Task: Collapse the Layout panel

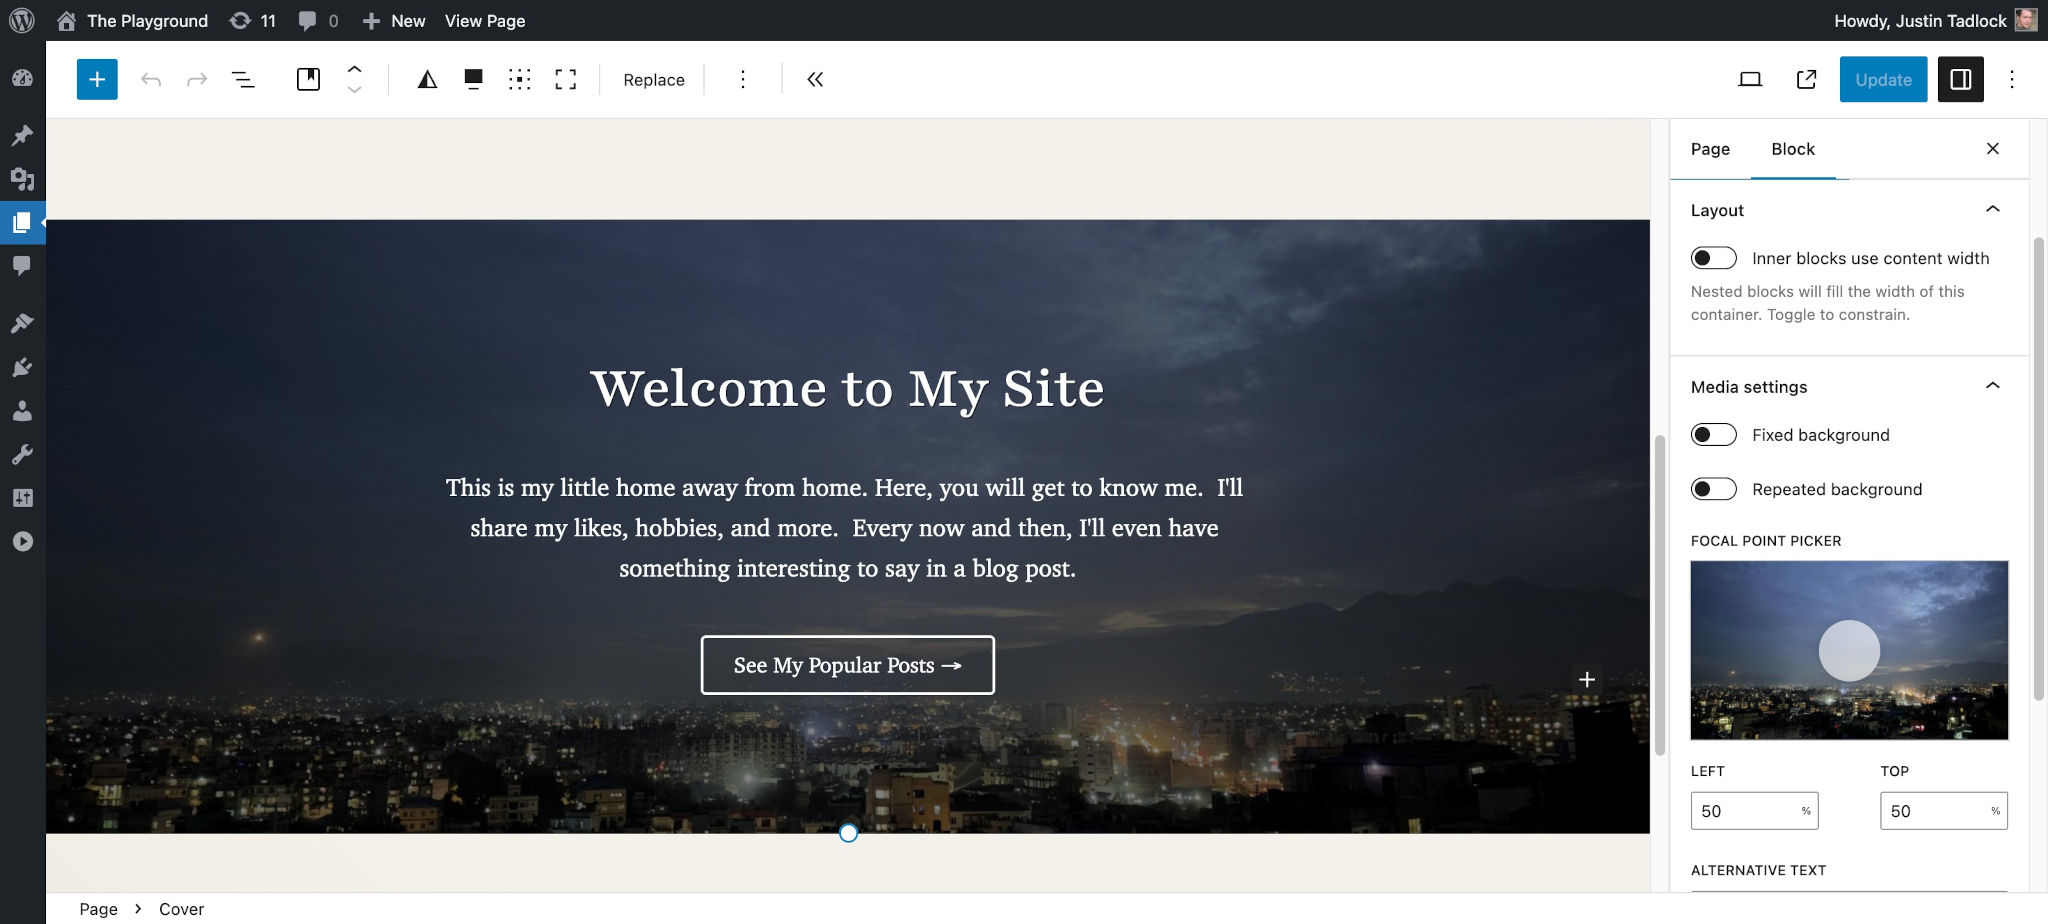Action: pos(1993,210)
